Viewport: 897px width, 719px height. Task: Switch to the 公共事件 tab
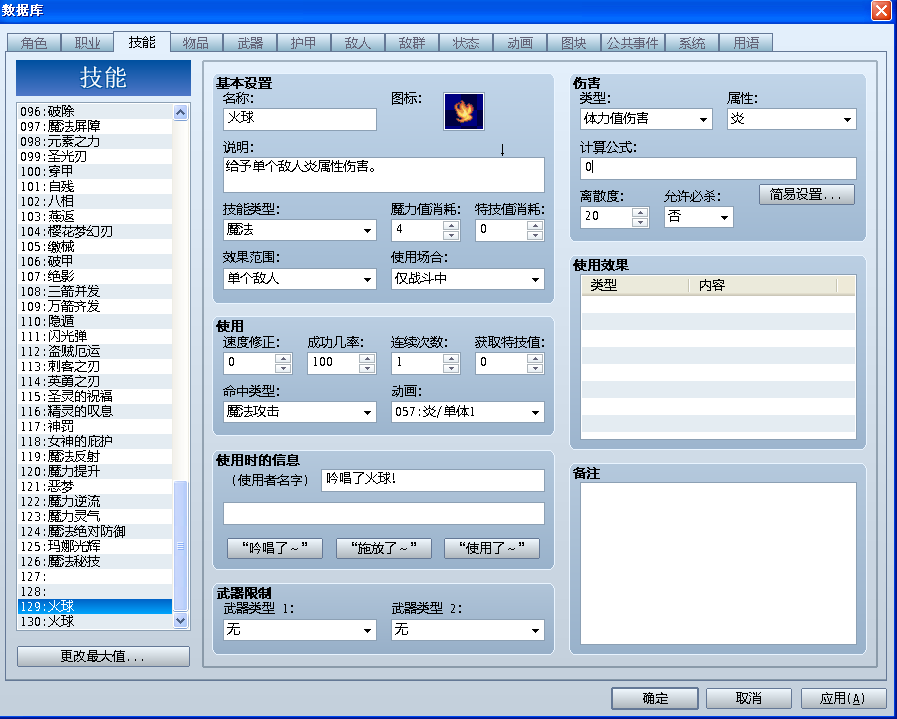click(x=633, y=43)
